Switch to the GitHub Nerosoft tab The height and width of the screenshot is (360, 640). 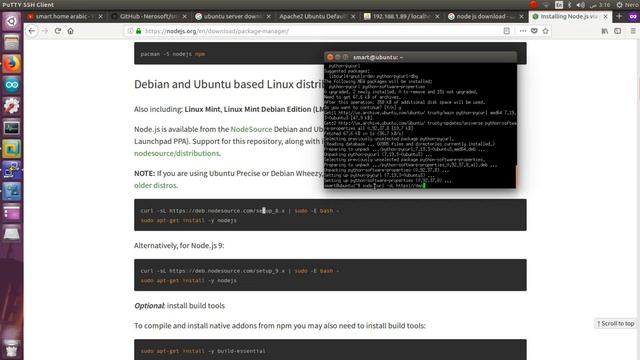click(149, 16)
